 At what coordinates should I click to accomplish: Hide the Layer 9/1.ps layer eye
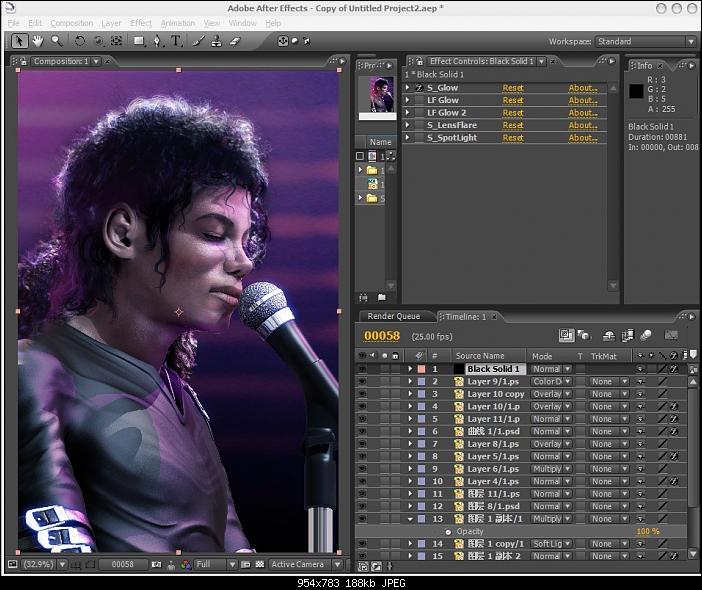[x=362, y=381]
